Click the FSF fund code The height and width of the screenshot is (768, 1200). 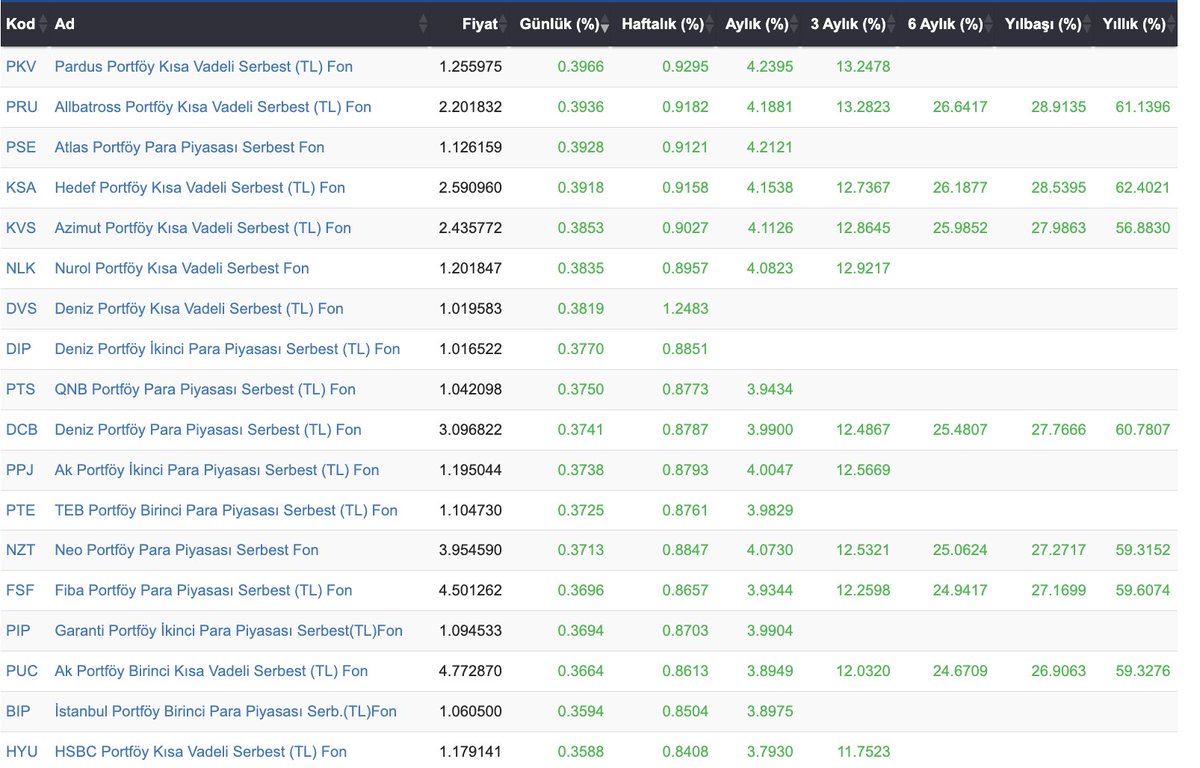tap(20, 590)
